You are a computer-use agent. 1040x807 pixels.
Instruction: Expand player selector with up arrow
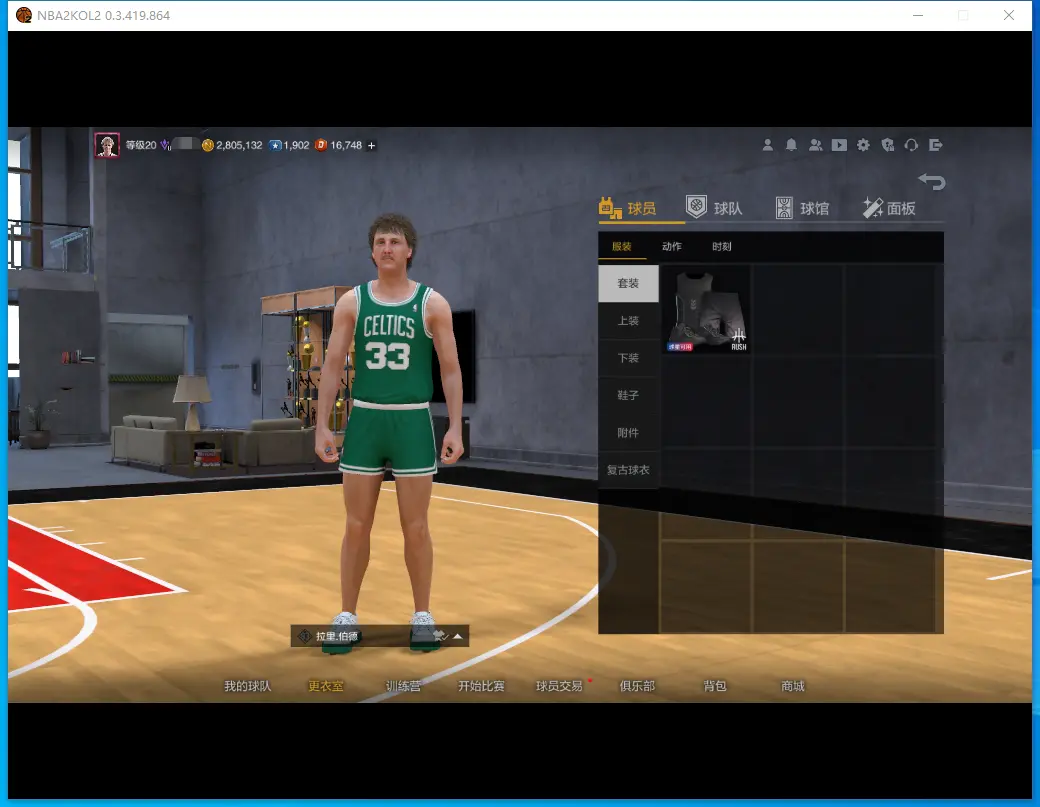458,636
